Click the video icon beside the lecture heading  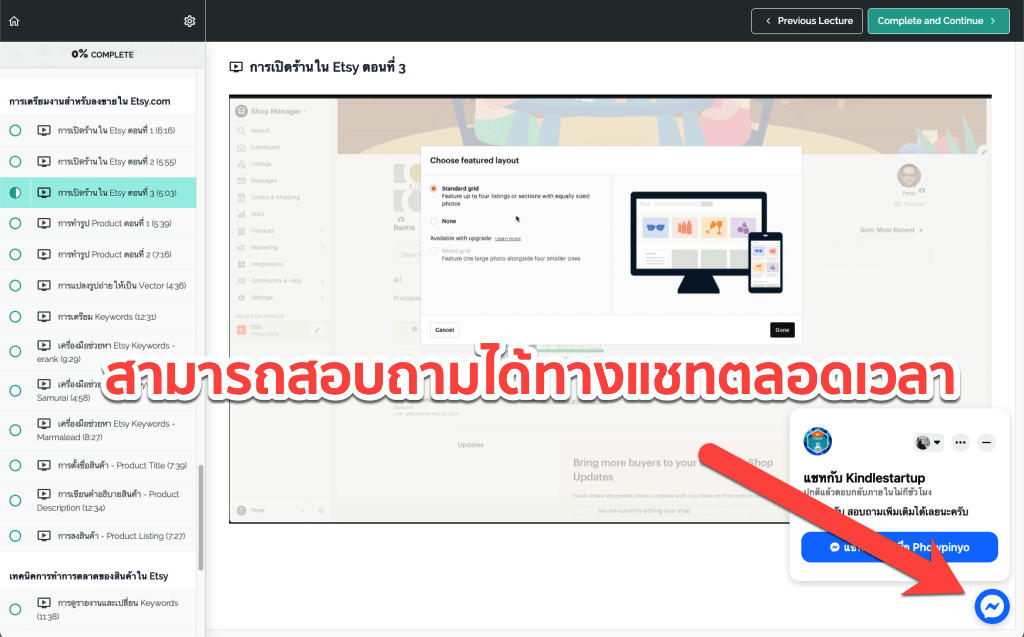[236, 67]
